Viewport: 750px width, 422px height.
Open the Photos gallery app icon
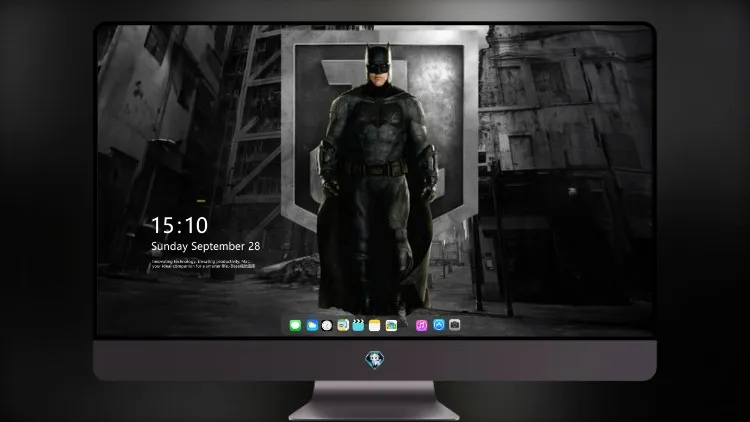click(x=391, y=325)
